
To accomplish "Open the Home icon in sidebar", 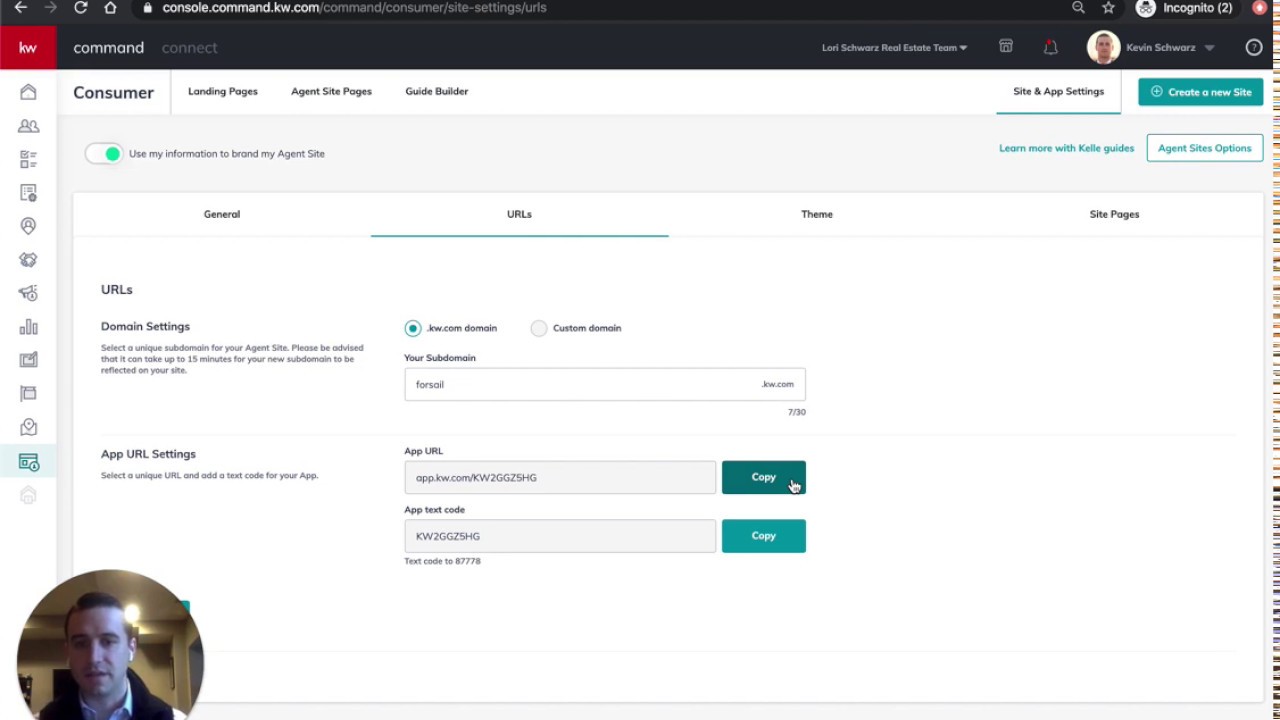I will [x=28, y=92].
